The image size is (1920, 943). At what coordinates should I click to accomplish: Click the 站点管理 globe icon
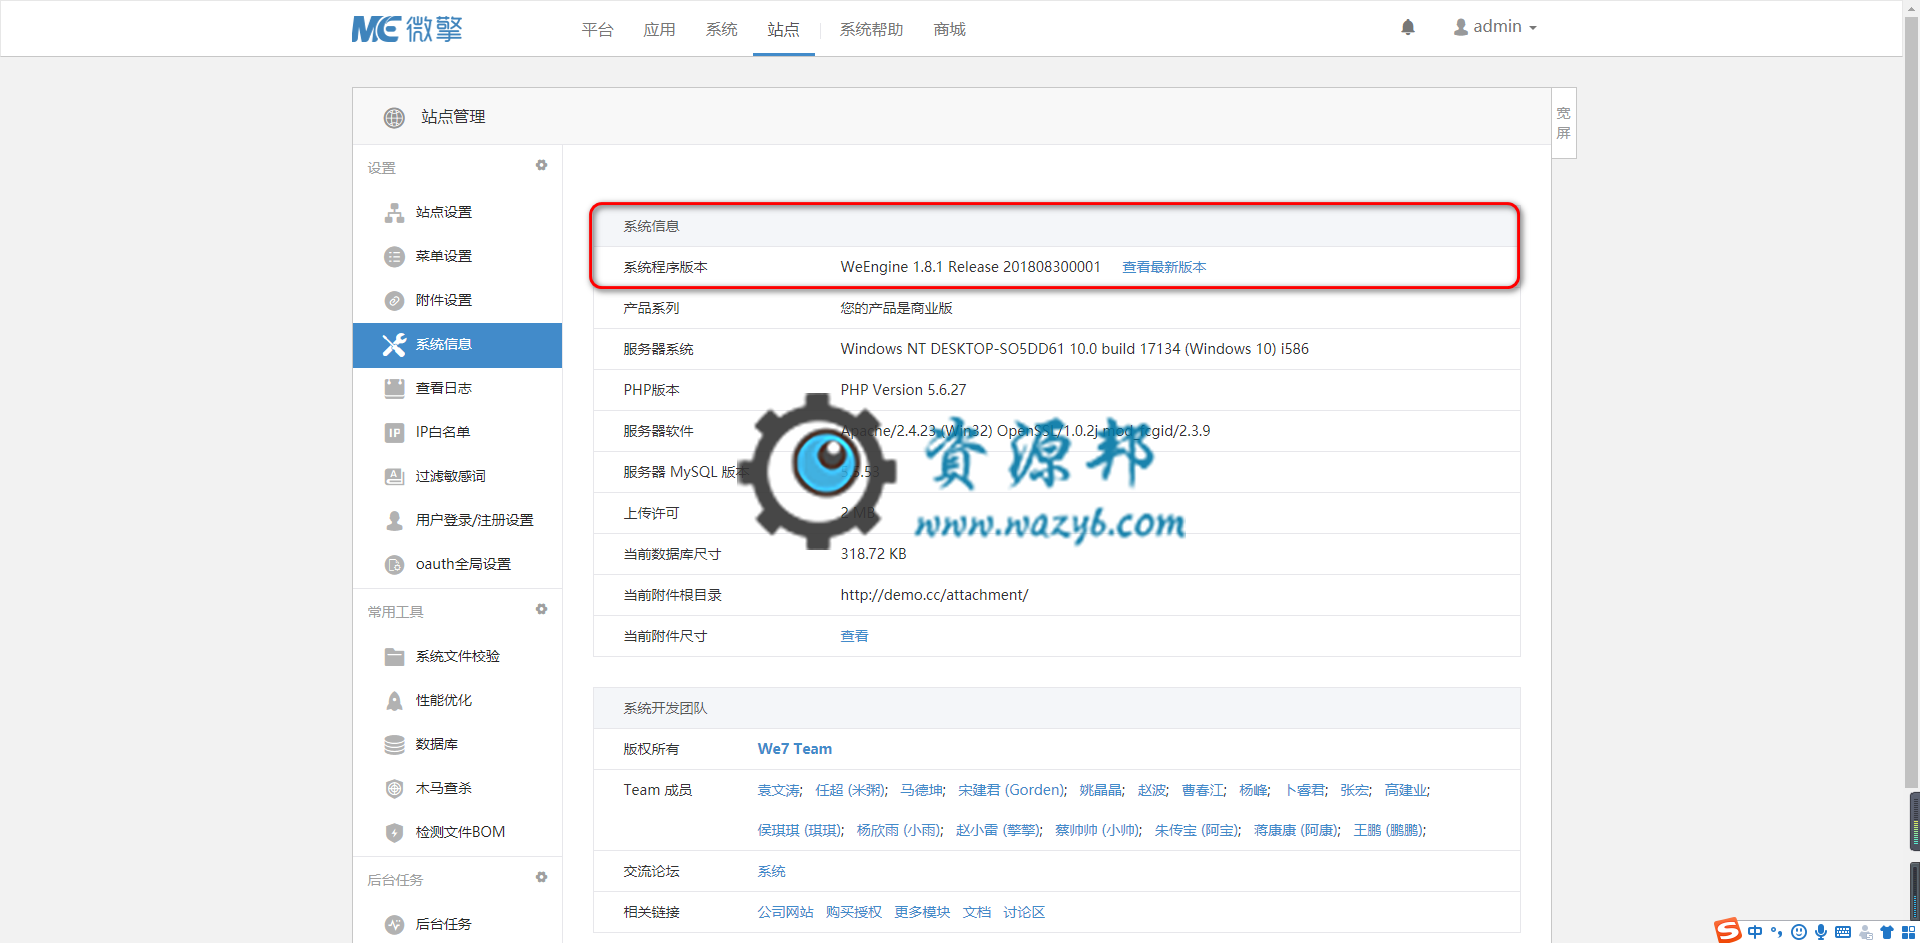pyautogui.click(x=394, y=118)
